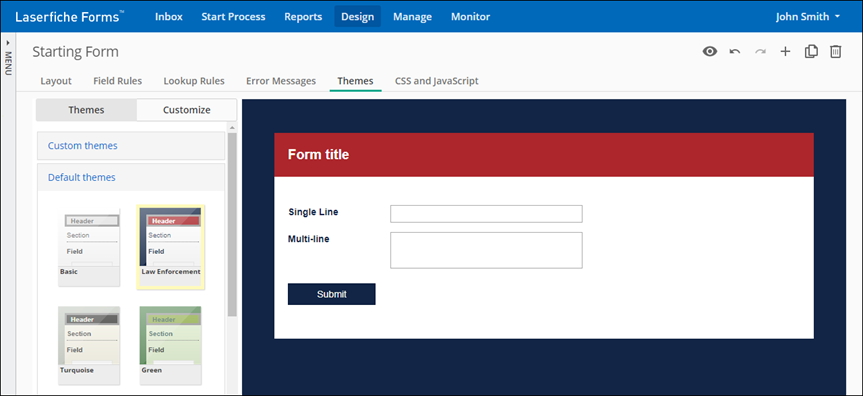Select the Themes sub-tab in the left panel
863x396 pixels.
pyautogui.click(x=86, y=110)
